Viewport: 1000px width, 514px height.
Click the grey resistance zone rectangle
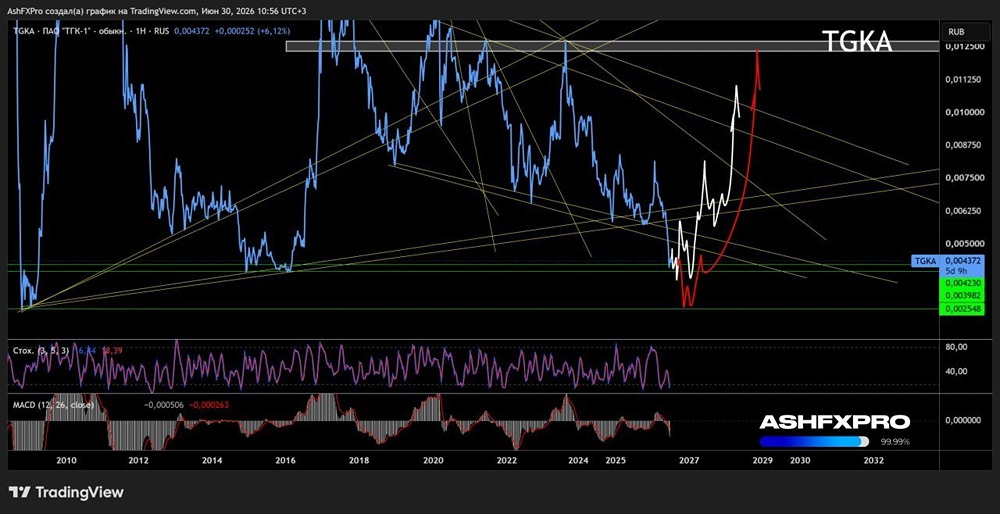(612, 47)
